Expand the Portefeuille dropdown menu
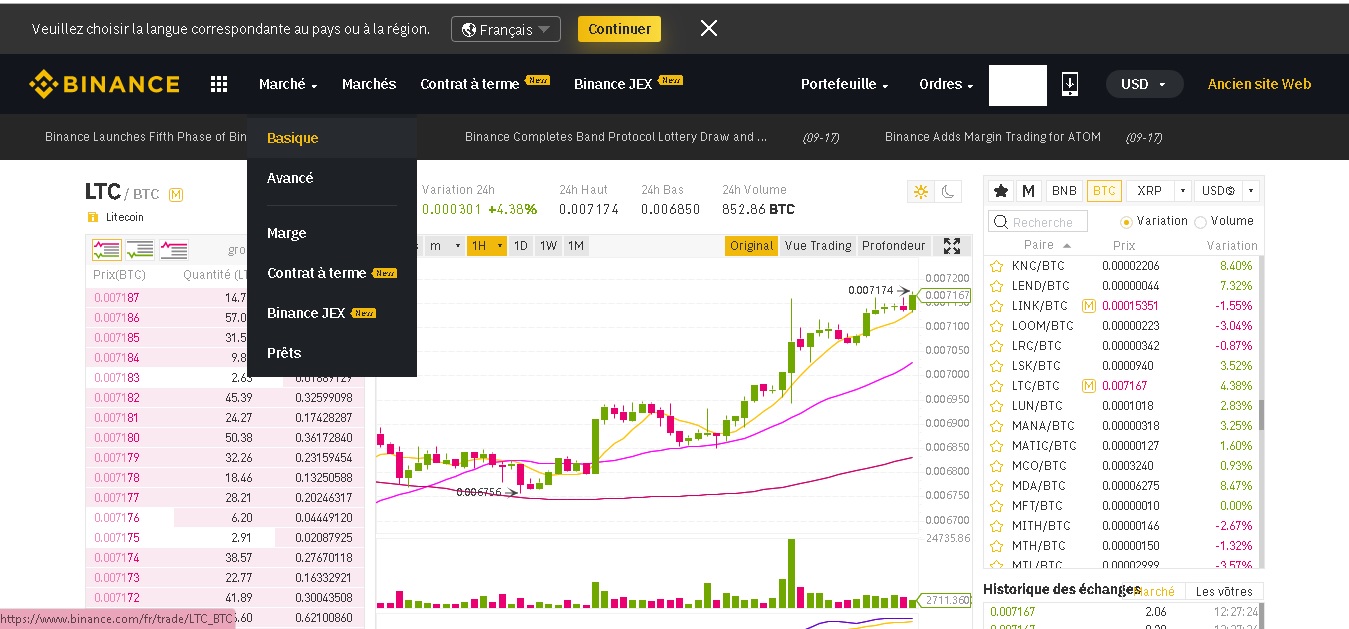The image size is (1349, 629). pyautogui.click(x=844, y=84)
